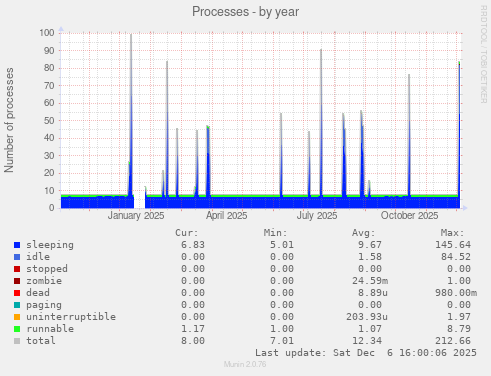Click the 'April 2025' x-axis label
This screenshot has height=376, width=491.
[226, 216]
